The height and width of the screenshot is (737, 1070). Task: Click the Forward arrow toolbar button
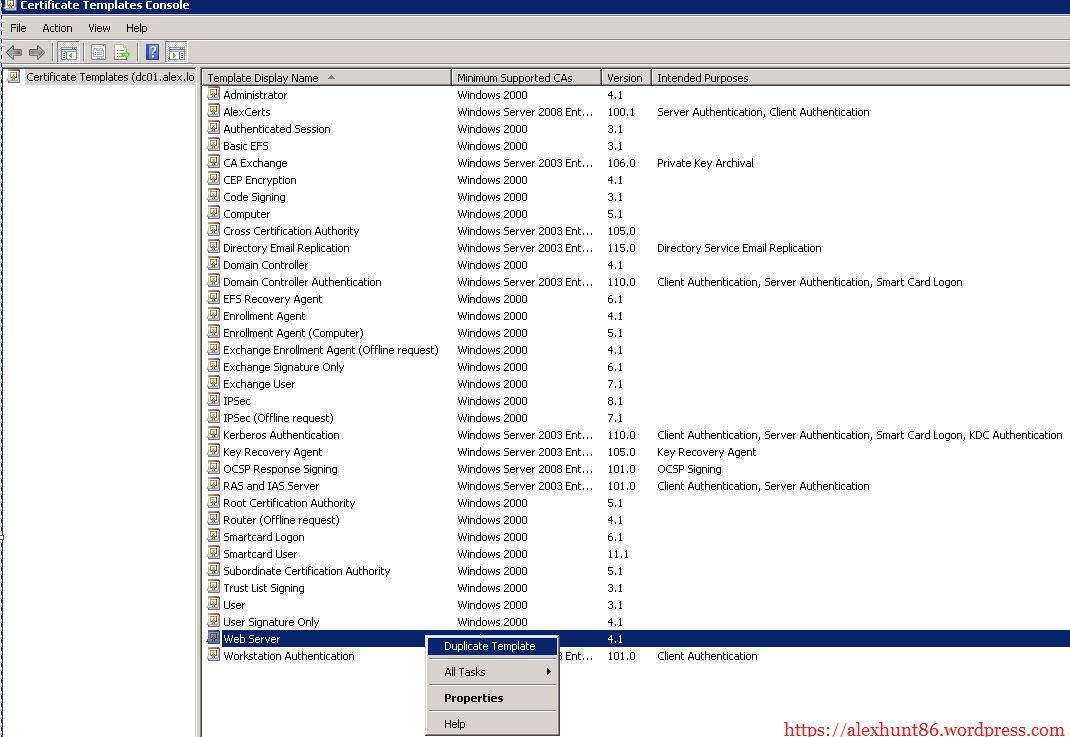(37, 52)
